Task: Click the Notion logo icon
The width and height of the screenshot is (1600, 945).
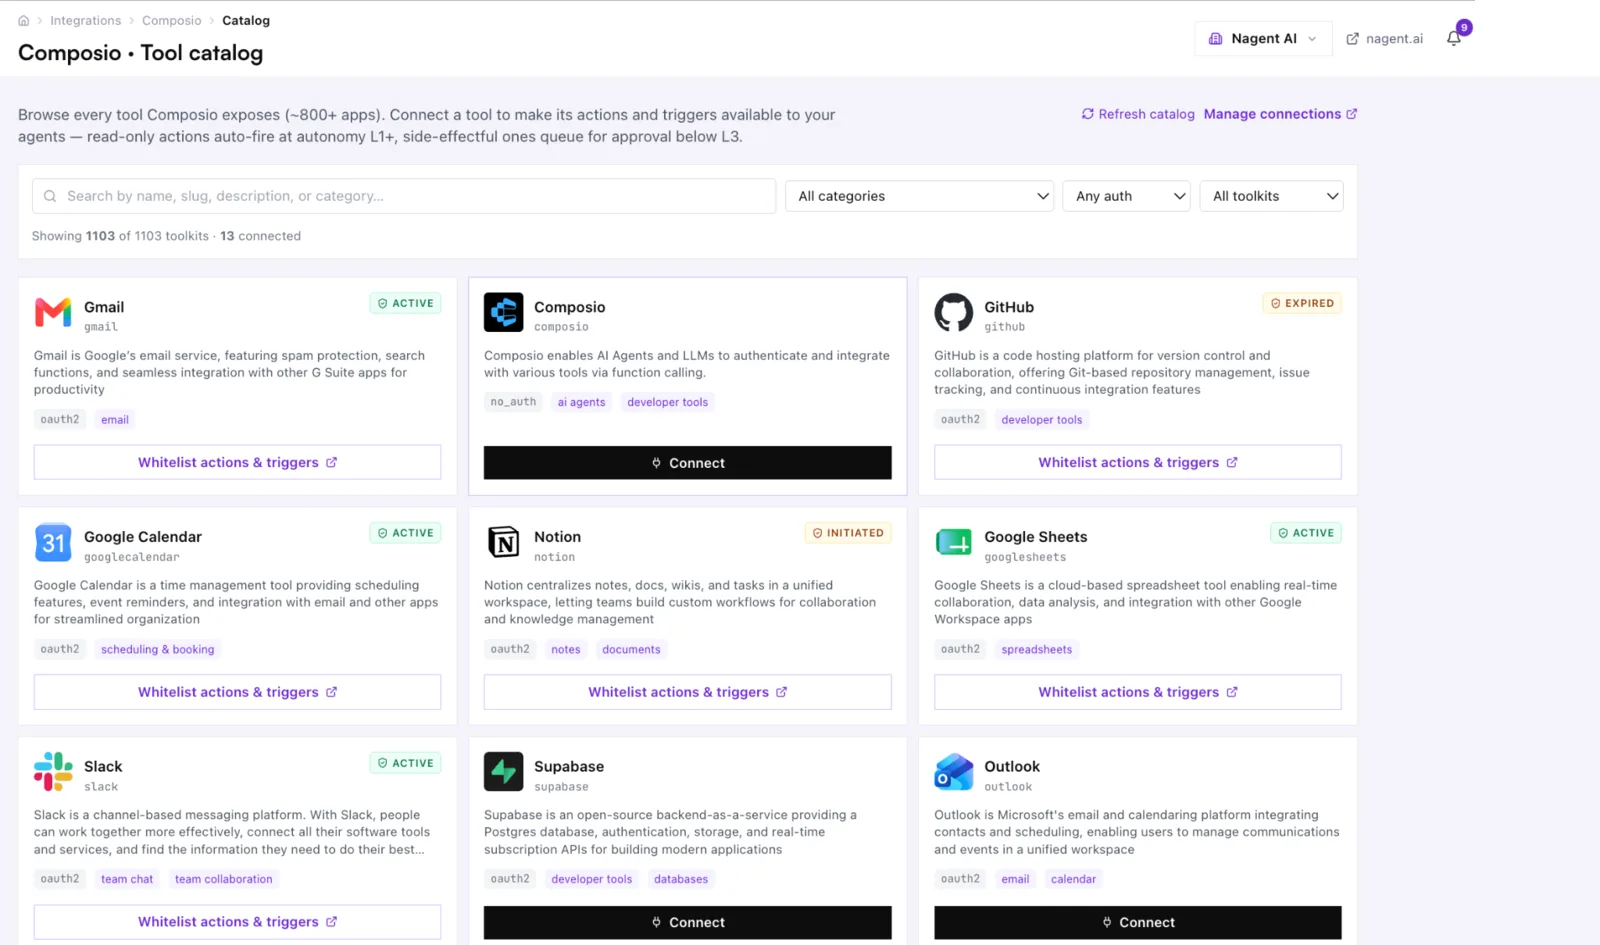Action: click(503, 542)
